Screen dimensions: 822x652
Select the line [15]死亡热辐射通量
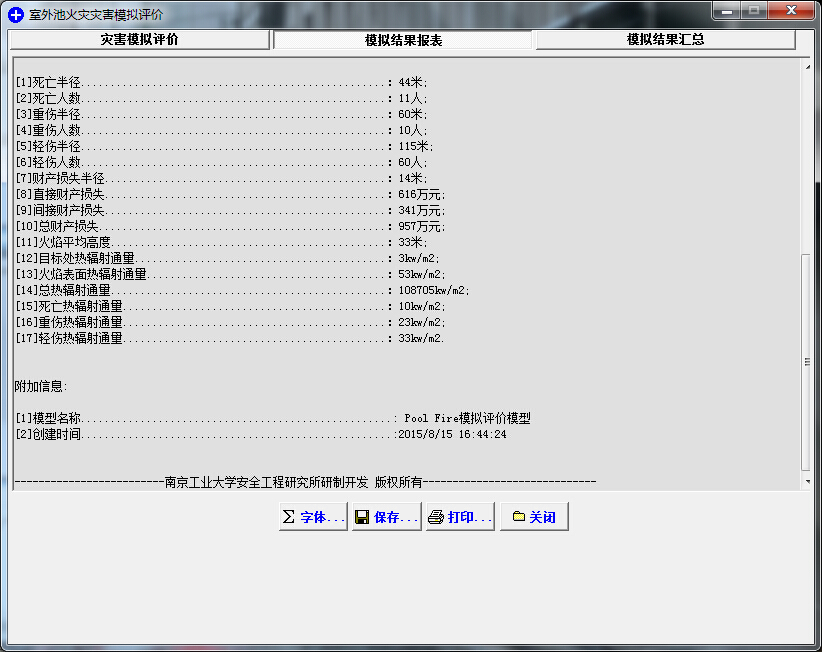[230, 306]
